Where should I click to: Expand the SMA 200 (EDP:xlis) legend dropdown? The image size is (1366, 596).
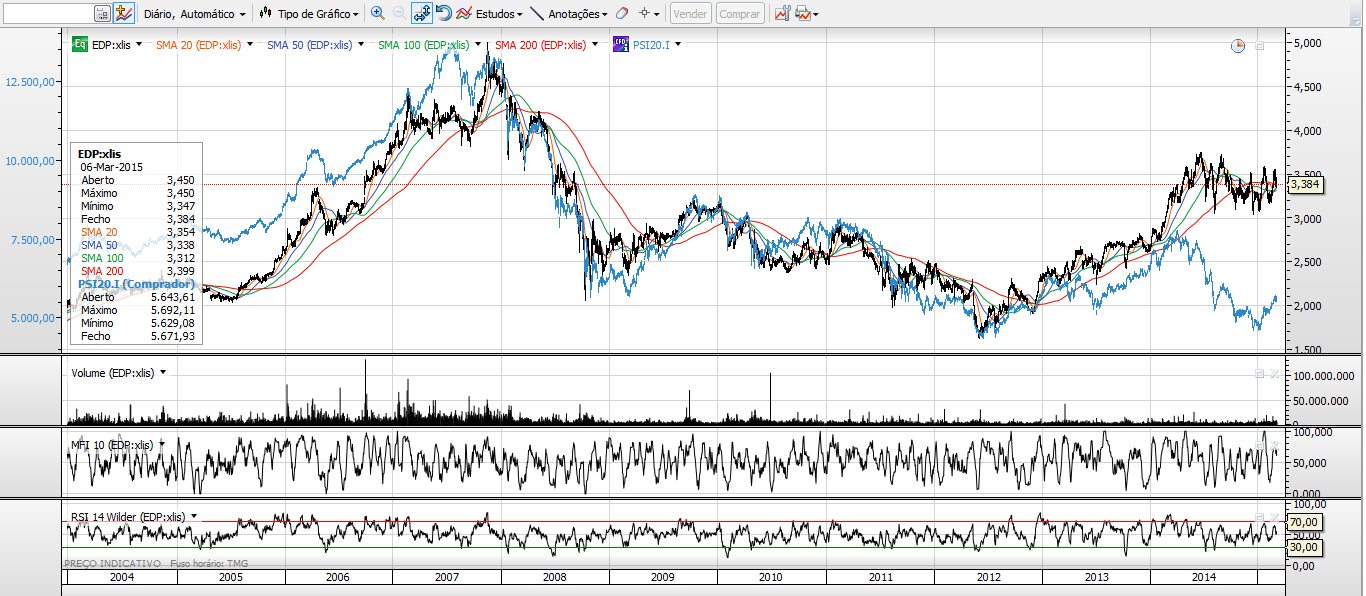(597, 44)
